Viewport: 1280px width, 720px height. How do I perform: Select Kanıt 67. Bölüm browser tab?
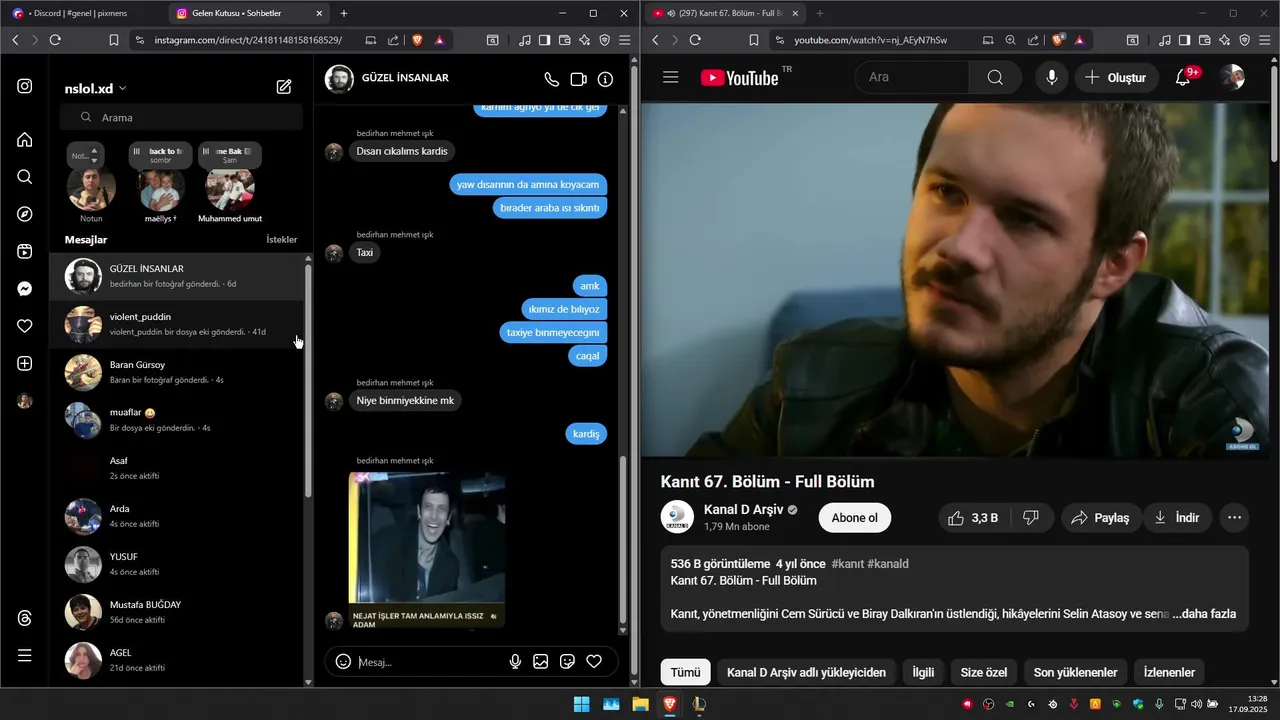click(724, 13)
